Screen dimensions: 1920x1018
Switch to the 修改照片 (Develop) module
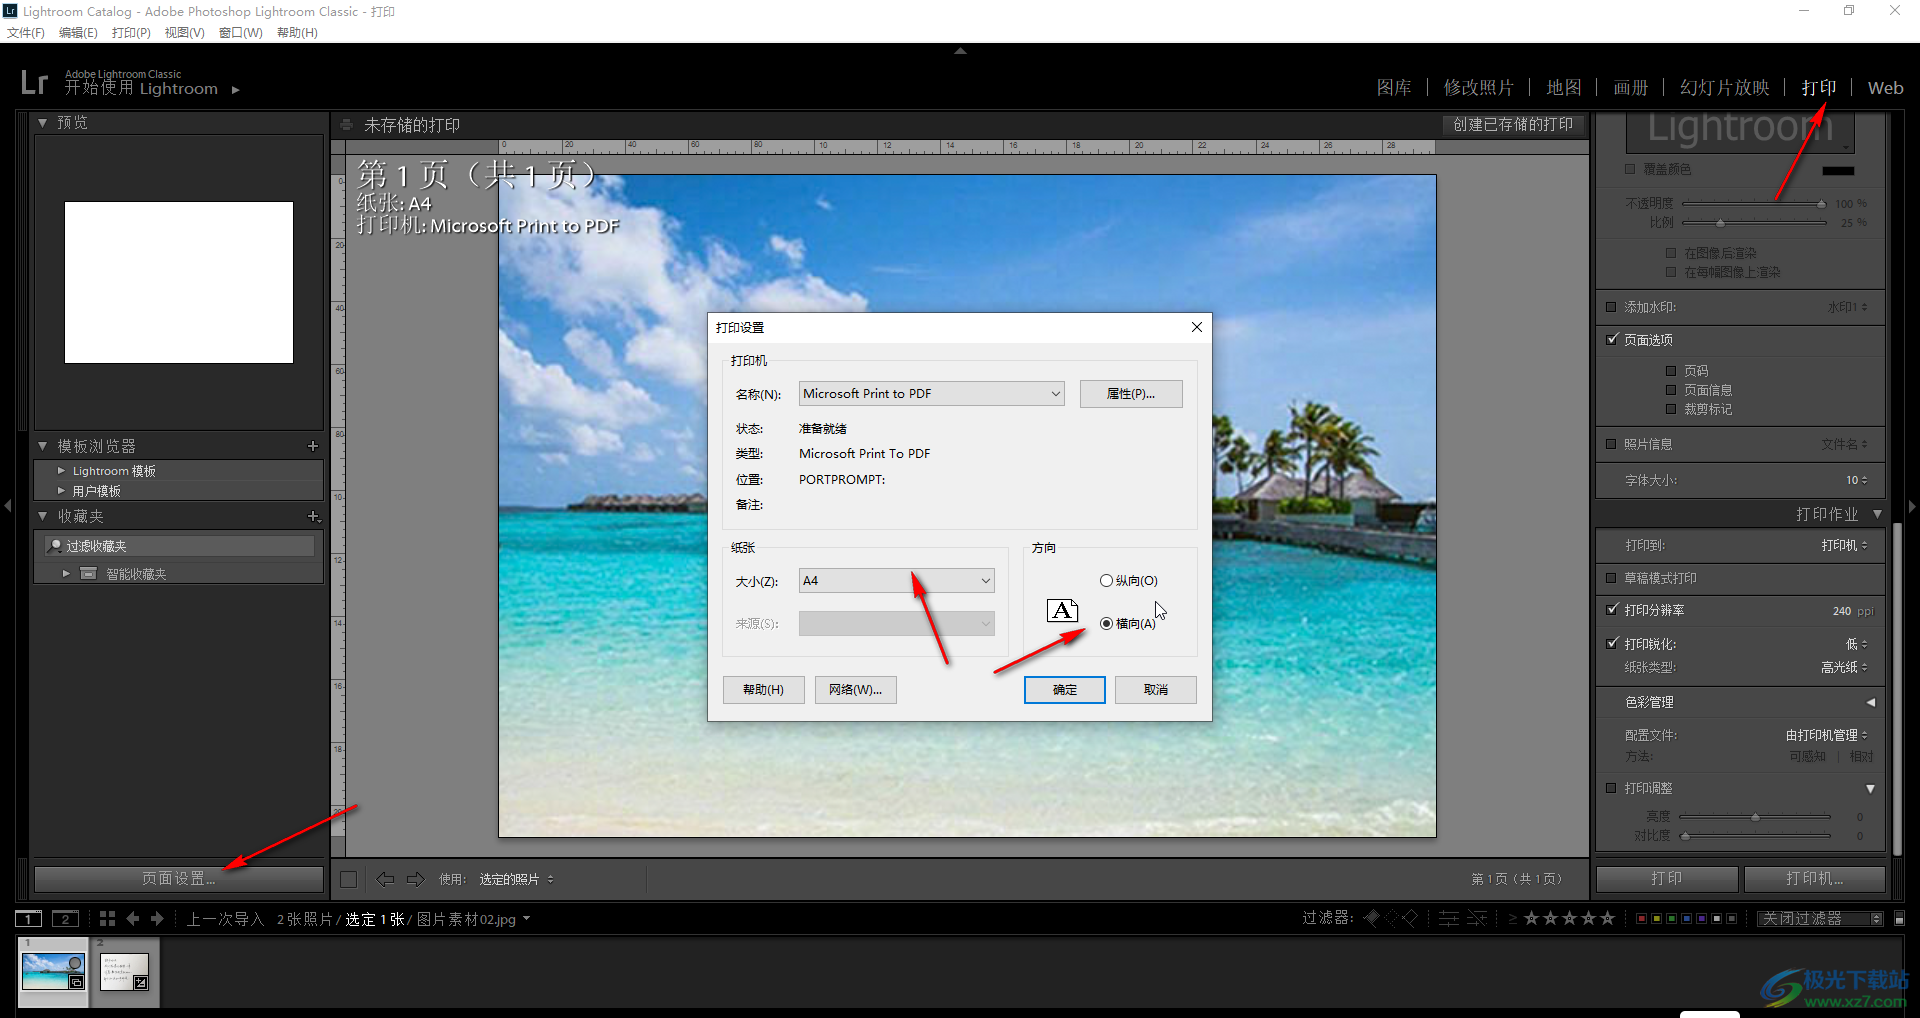click(1478, 88)
